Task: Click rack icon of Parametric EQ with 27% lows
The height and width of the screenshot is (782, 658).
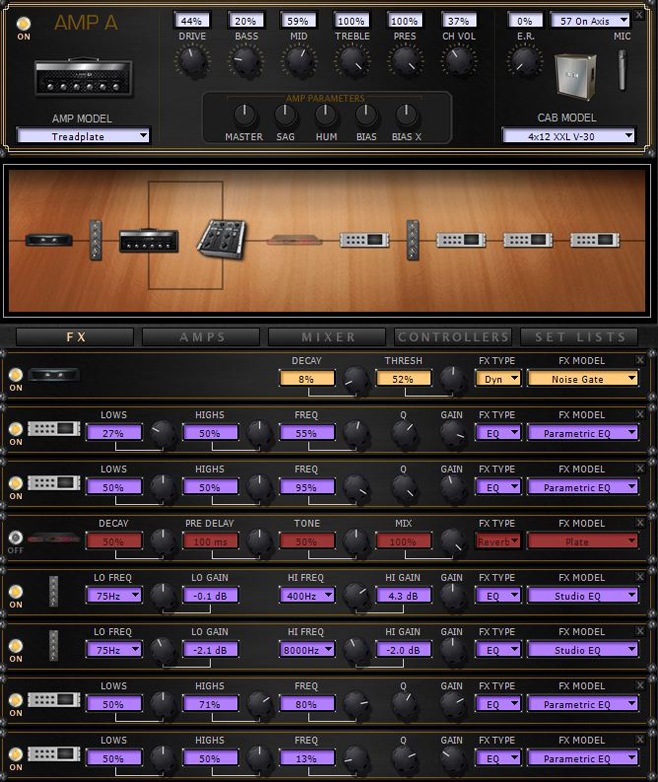Action: coord(54,429)
